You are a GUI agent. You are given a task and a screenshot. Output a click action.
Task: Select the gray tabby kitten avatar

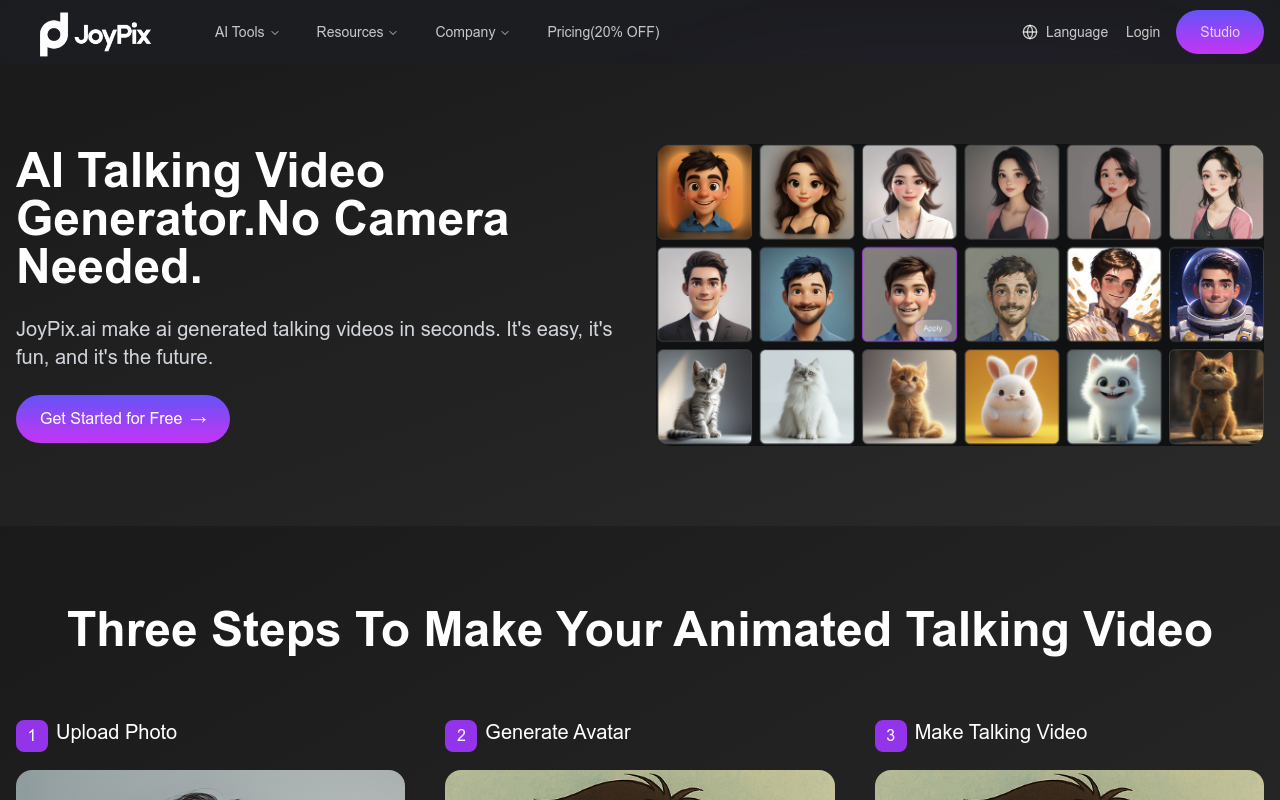click(x=705, y=396)
